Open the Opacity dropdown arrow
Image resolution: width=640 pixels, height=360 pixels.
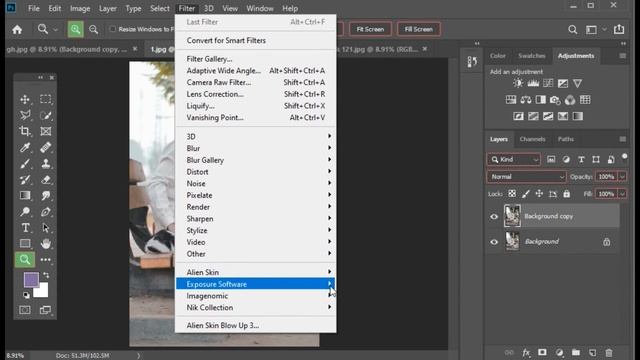[x=622, y=177]
